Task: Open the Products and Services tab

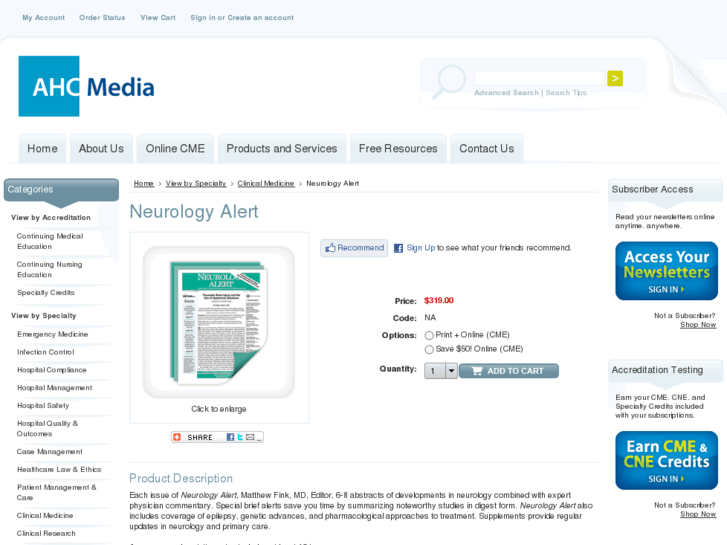Action: point(282,148)
